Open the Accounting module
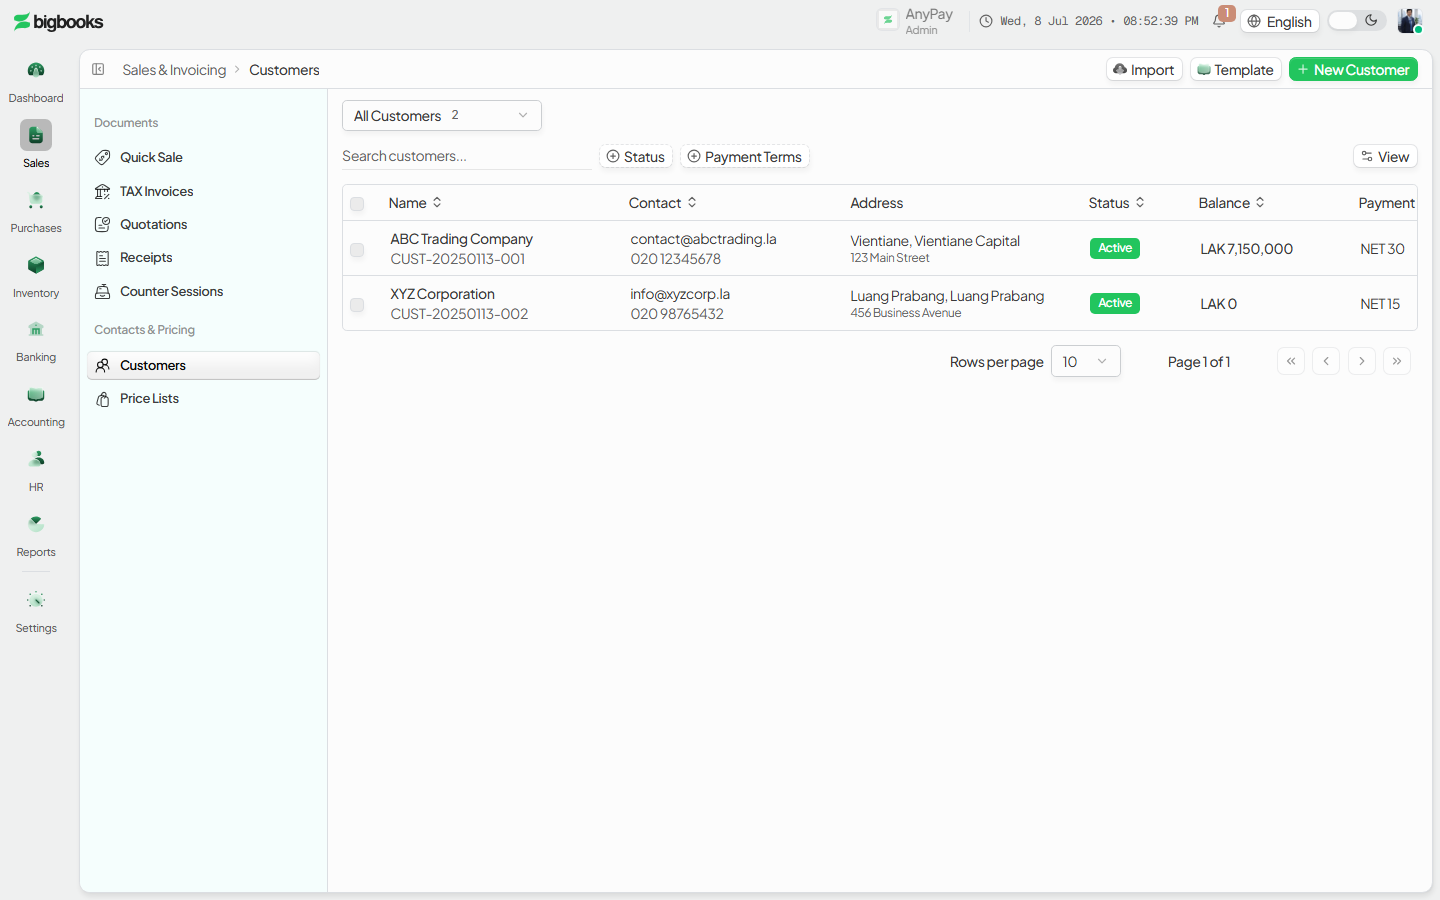The height and width of the screenshot is (900, 1440). [36, 406]
